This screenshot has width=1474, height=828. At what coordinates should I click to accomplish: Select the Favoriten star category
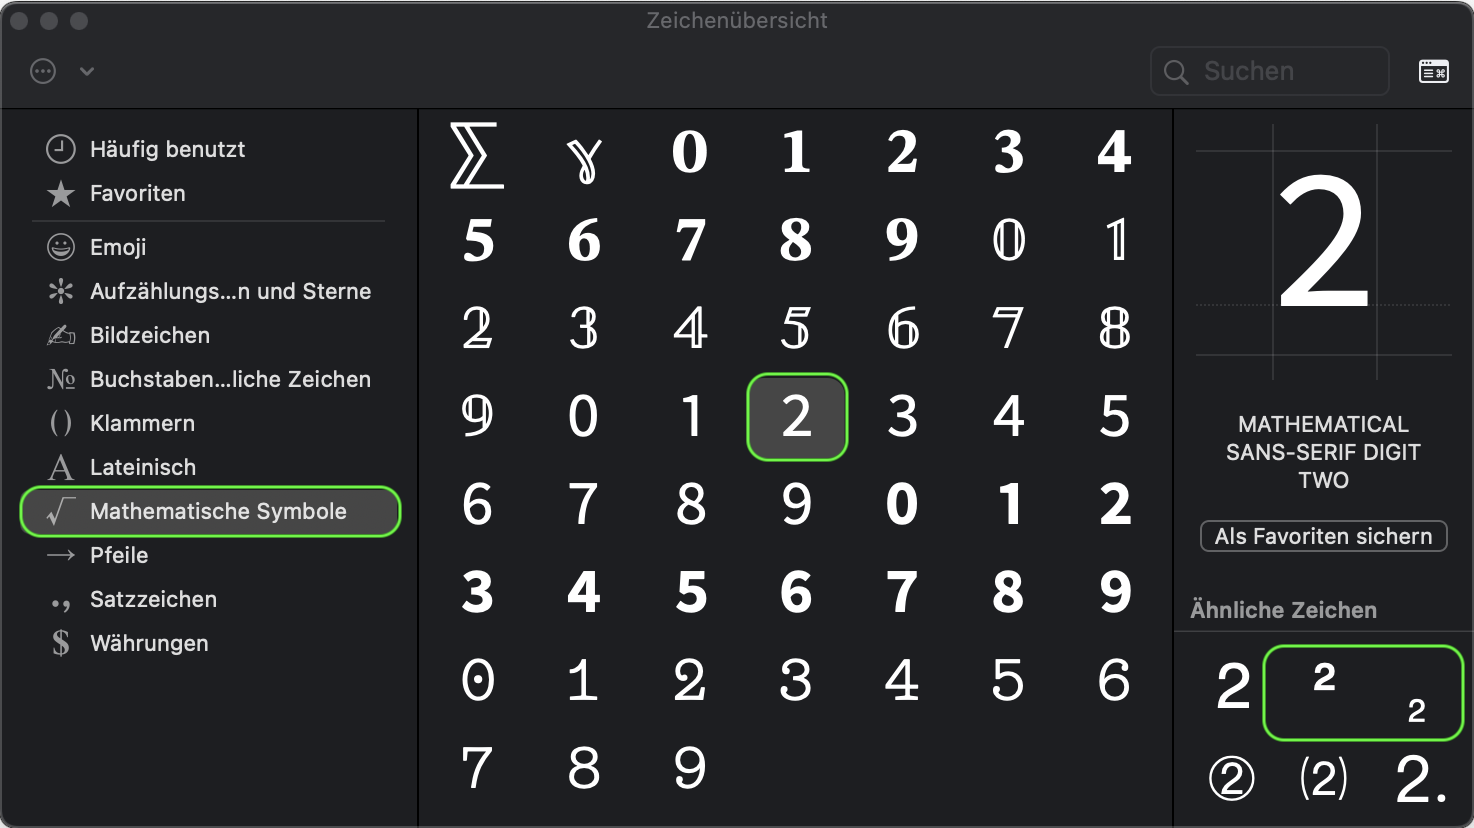[137, 193]
